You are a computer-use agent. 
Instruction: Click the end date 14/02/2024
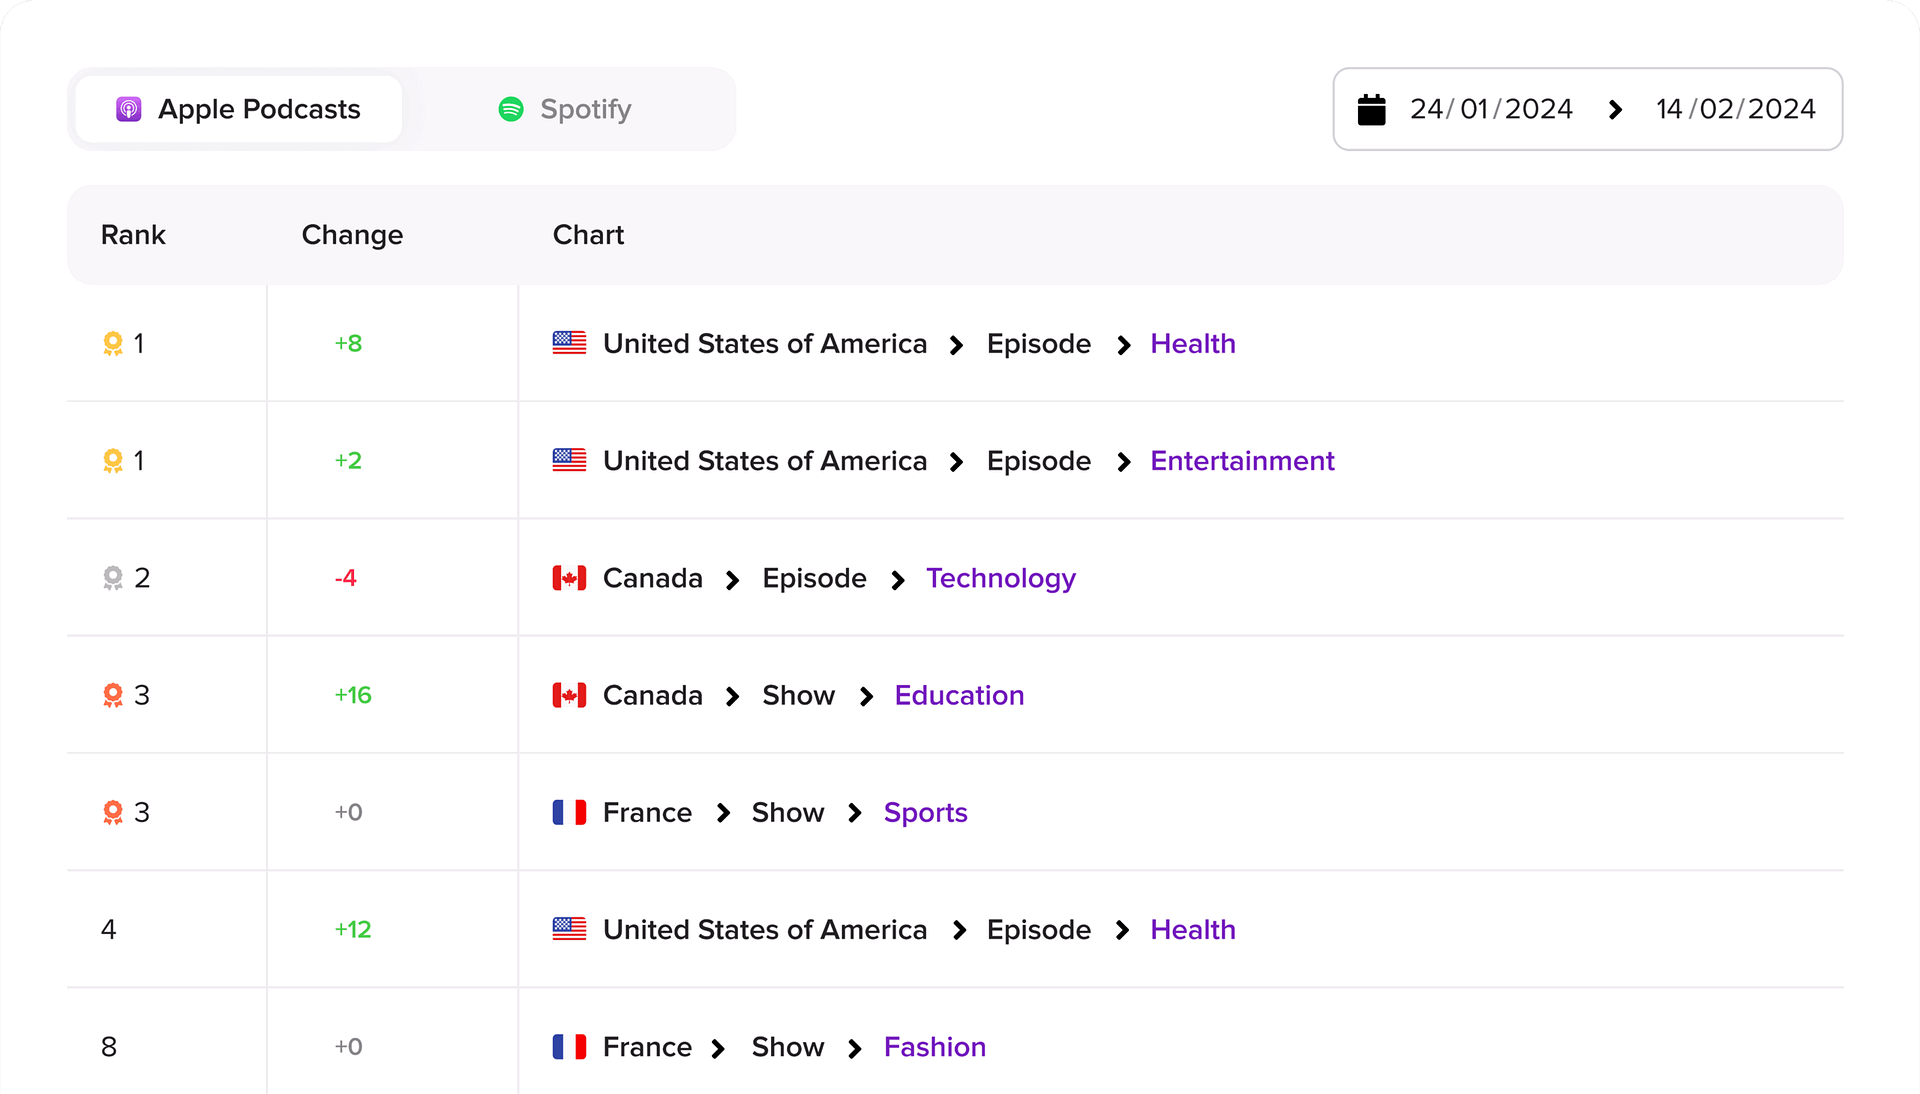tap(1735, 109)
